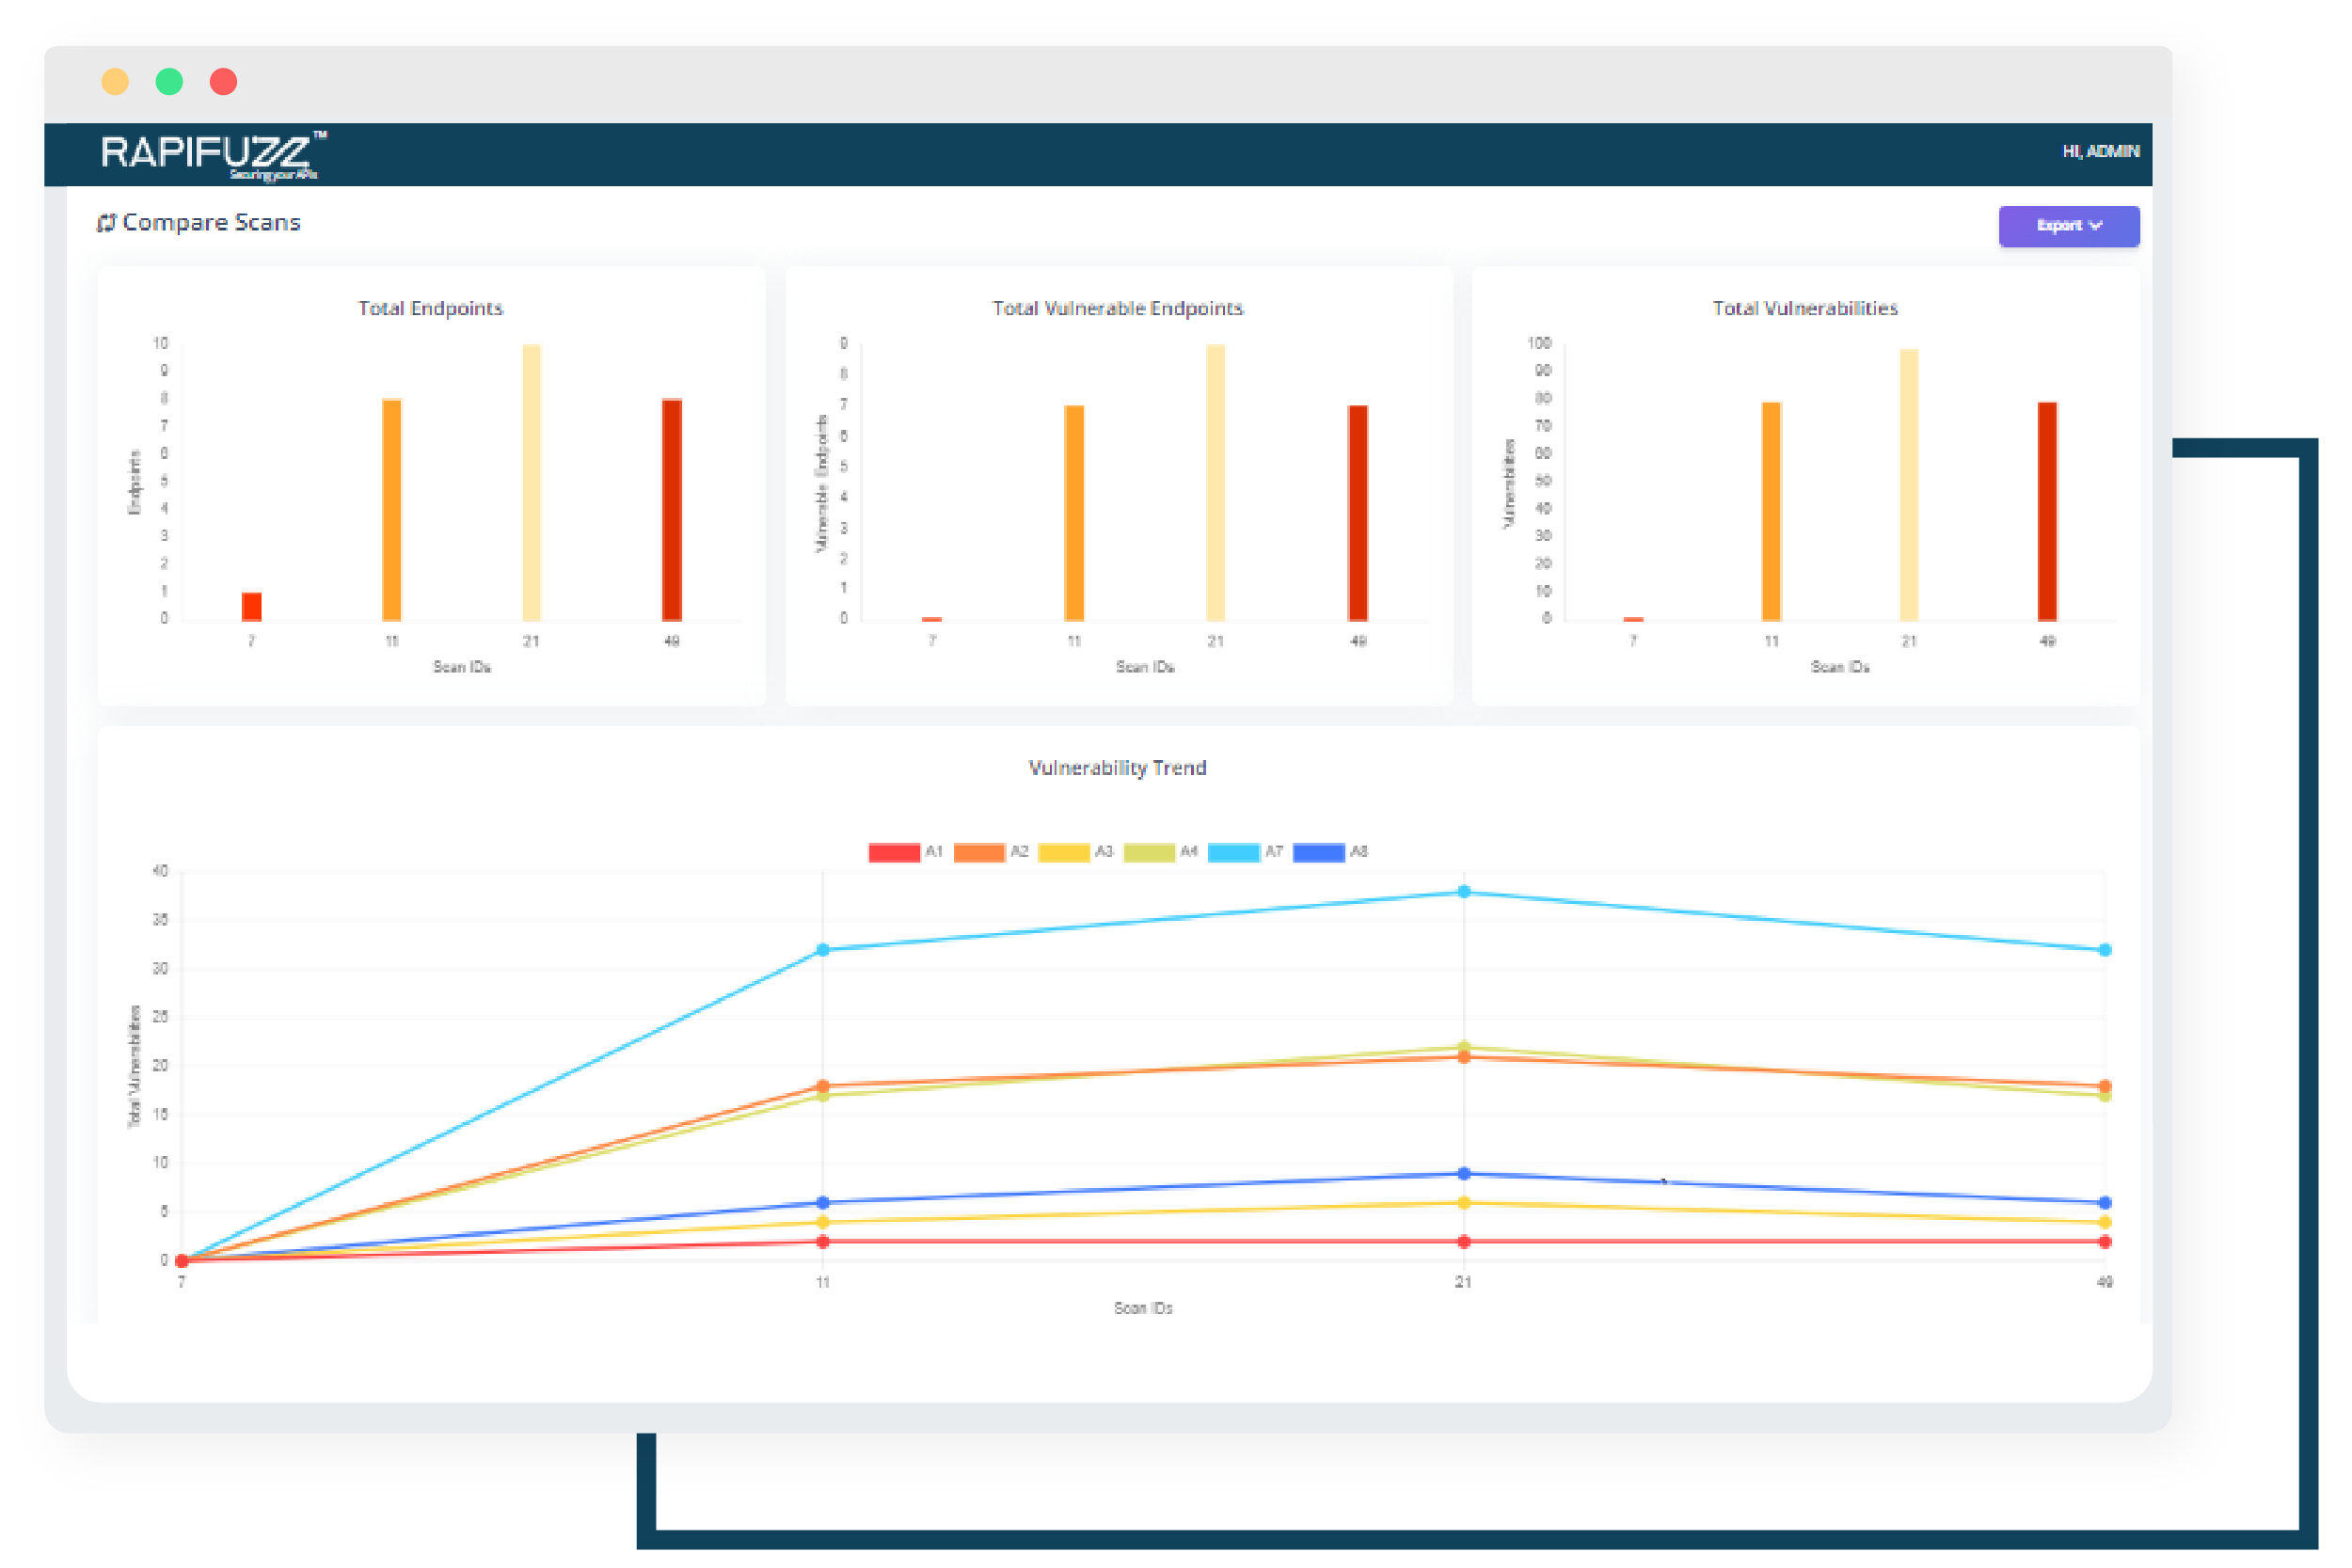Screen dimensions: 2352x1568
Task: Click scan 21 bar in Total Endpoints
Action: click(x=532, y=483)
